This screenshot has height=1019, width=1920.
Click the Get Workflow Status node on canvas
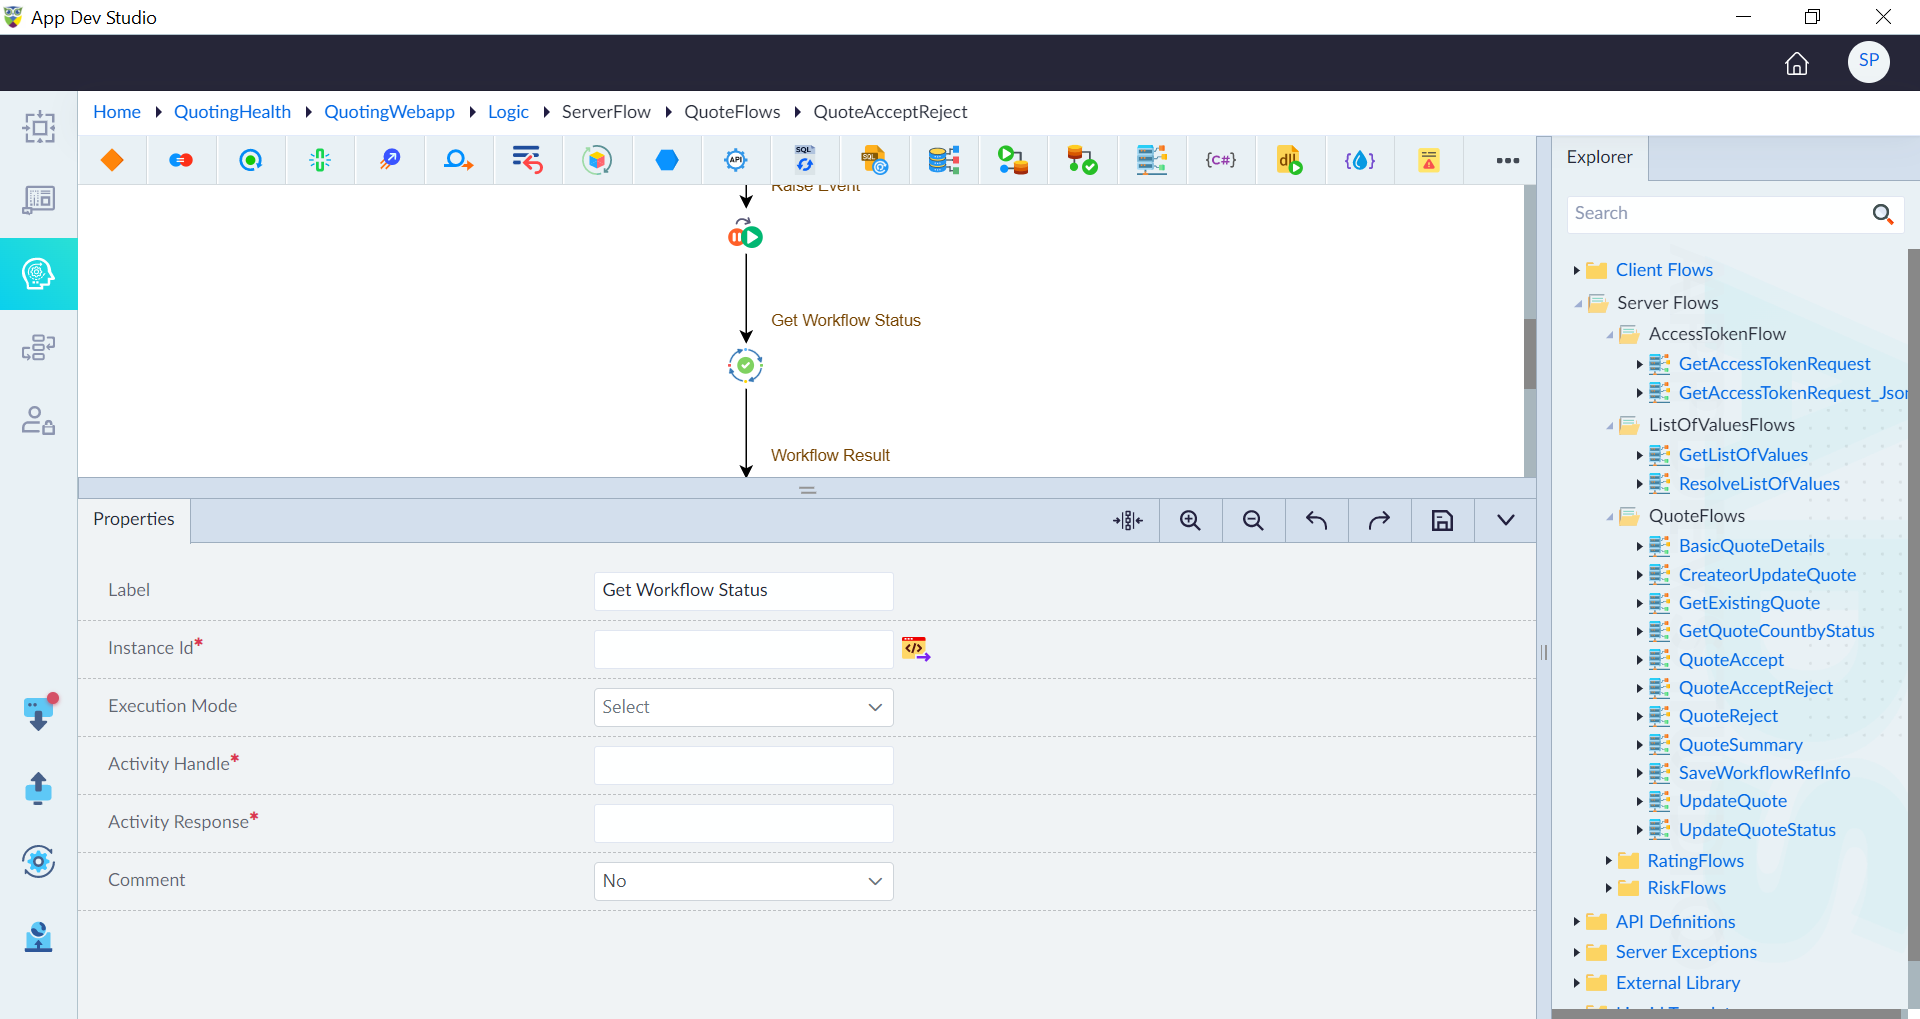coord(746,366)
